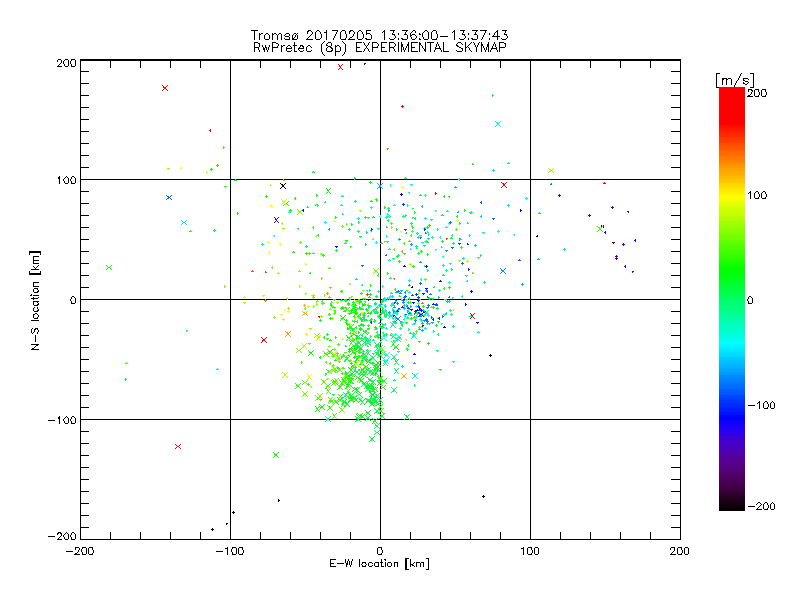Click the colorbar's "200" top label
Screen dimensions: 800x600
tap(757, 93)
